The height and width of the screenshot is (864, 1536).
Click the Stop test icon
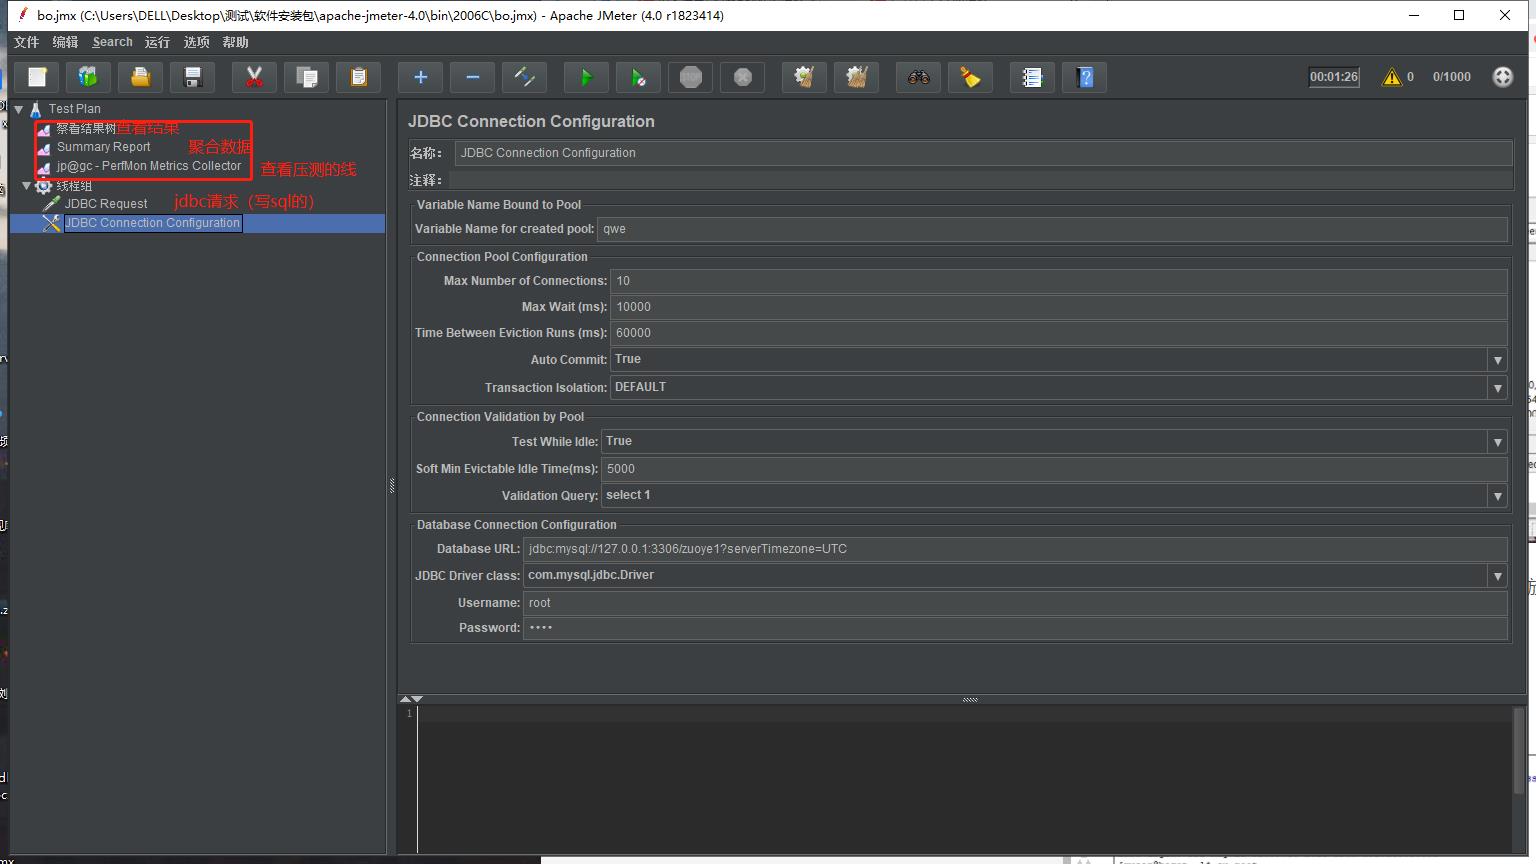(x=690, y=77)
